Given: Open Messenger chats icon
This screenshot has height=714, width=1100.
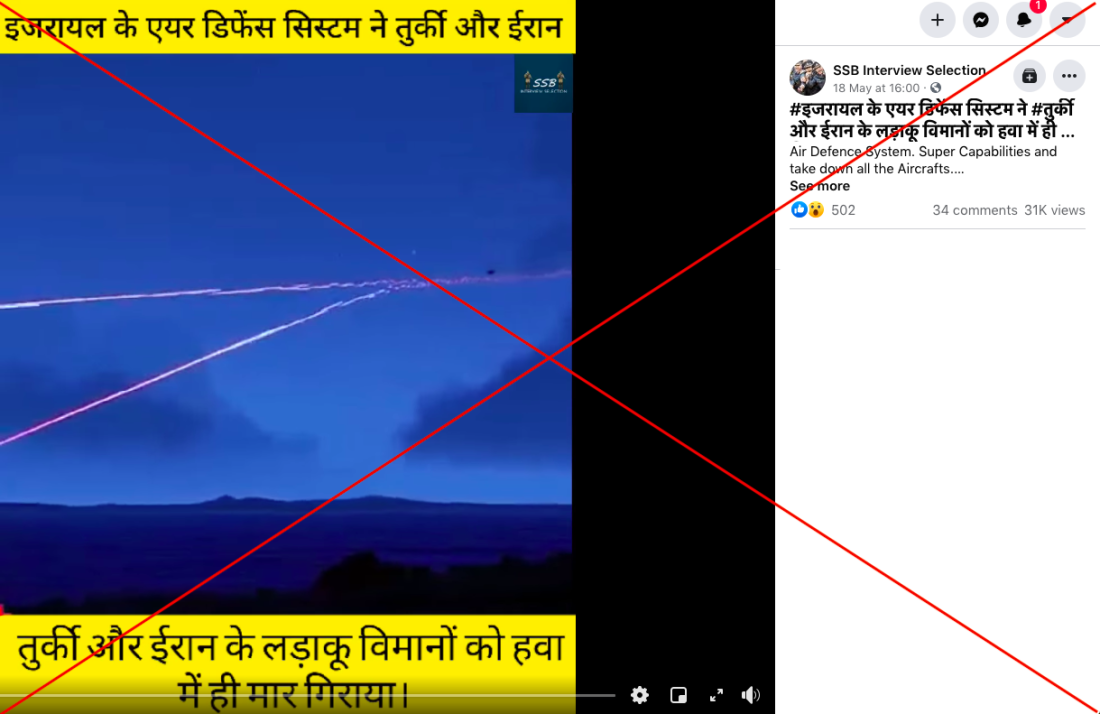Looking at the screenshot, I should click(x=981, y=20).
